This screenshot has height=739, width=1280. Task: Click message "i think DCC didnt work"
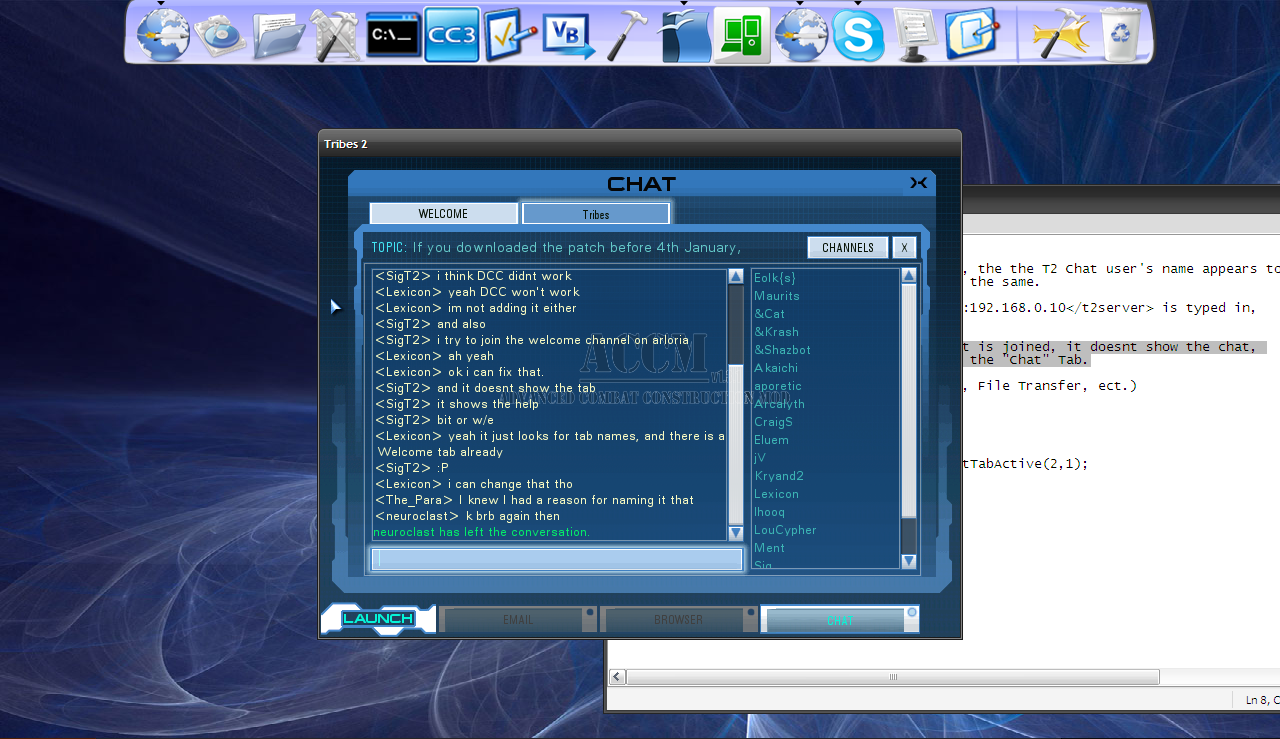[504, 276]
